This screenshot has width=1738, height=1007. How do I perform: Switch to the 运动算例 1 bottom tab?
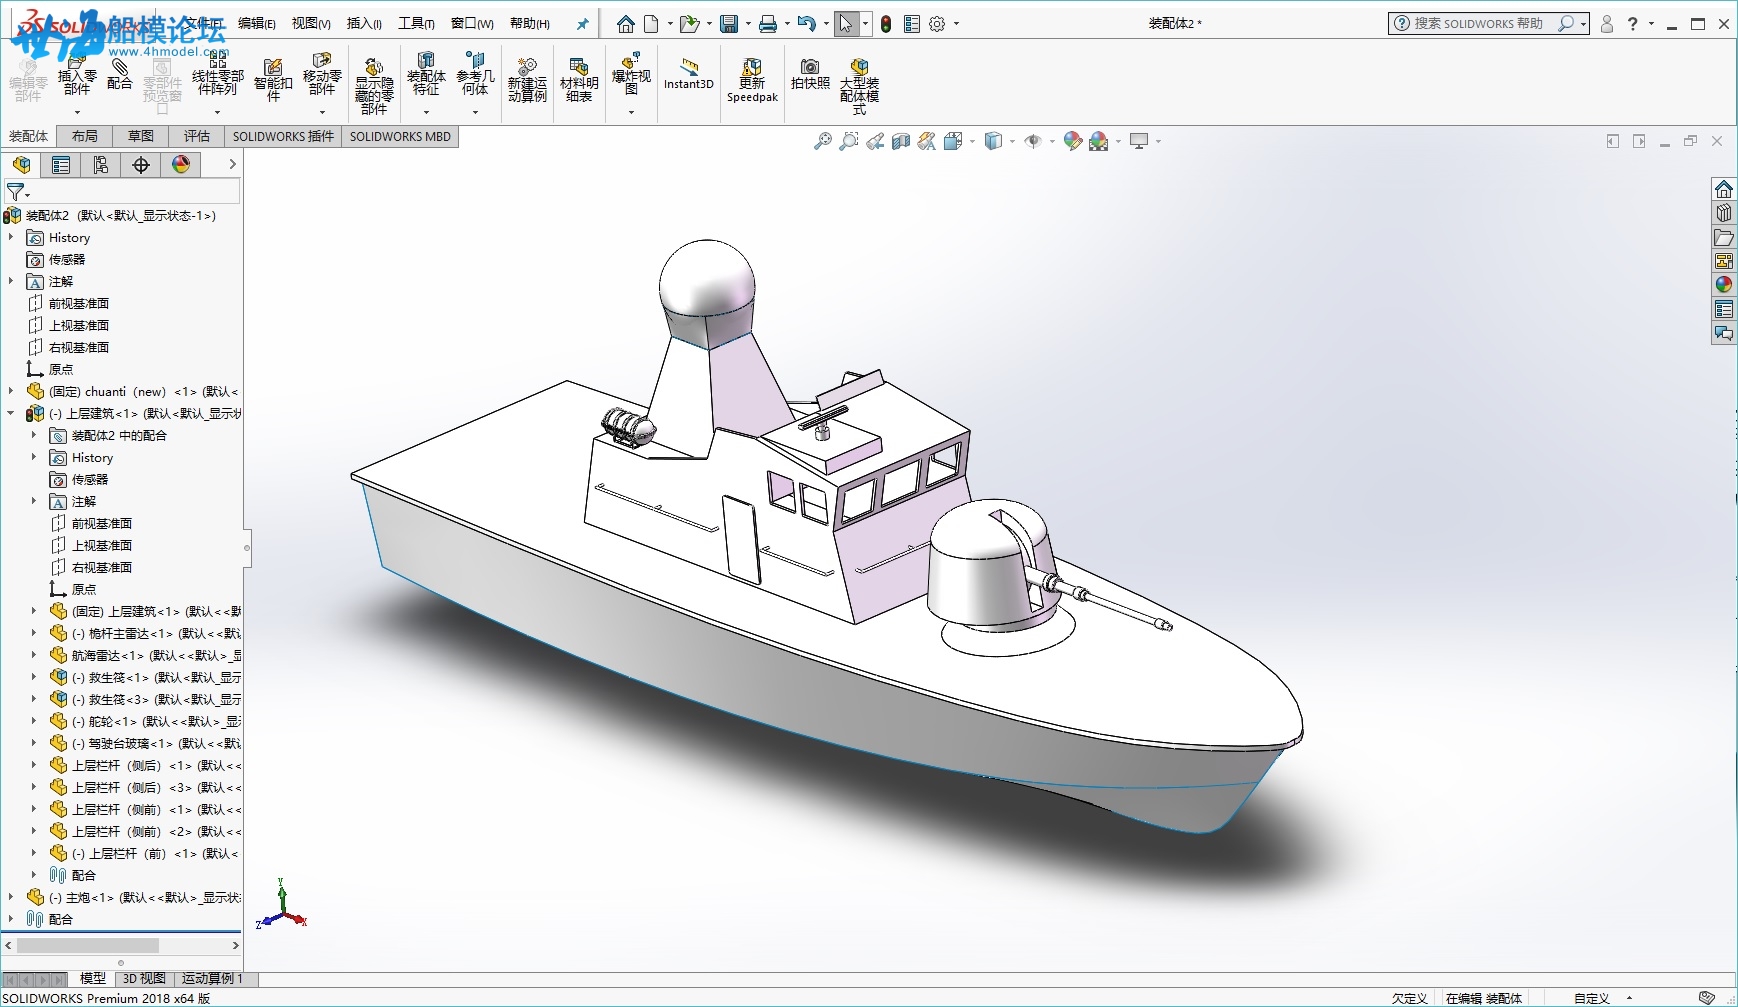pos(212,979)
